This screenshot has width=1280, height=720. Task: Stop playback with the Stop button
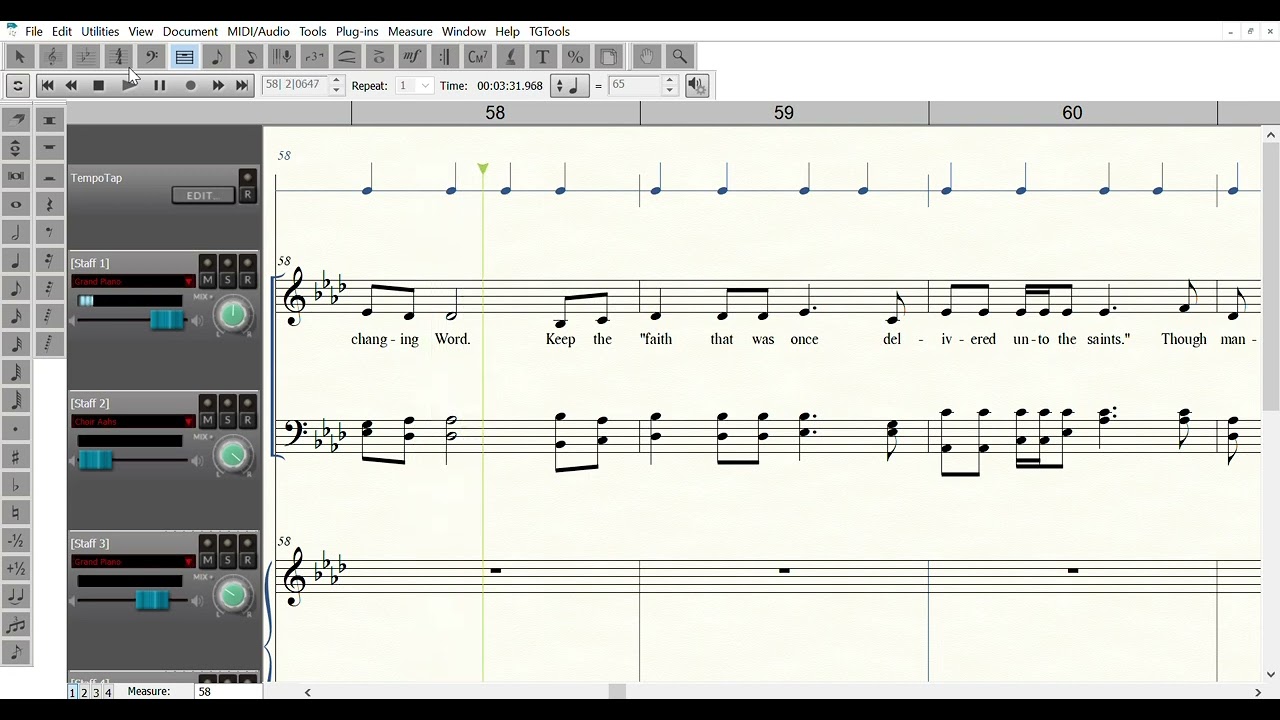click(99, 86)
